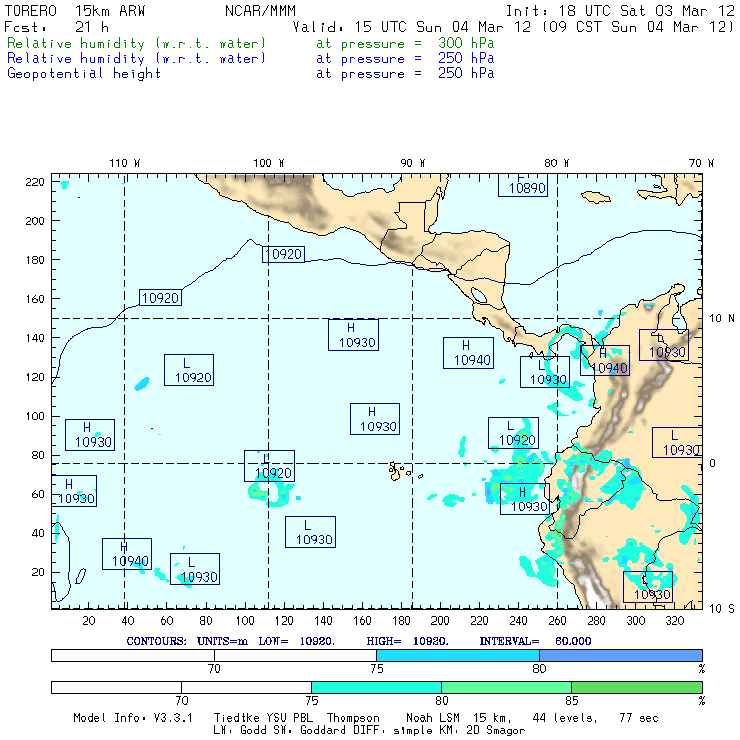Click the 'CONTOURS: UNITS=m' text
740x740 pixels.
pyautogui.click(x=187, y=641)
